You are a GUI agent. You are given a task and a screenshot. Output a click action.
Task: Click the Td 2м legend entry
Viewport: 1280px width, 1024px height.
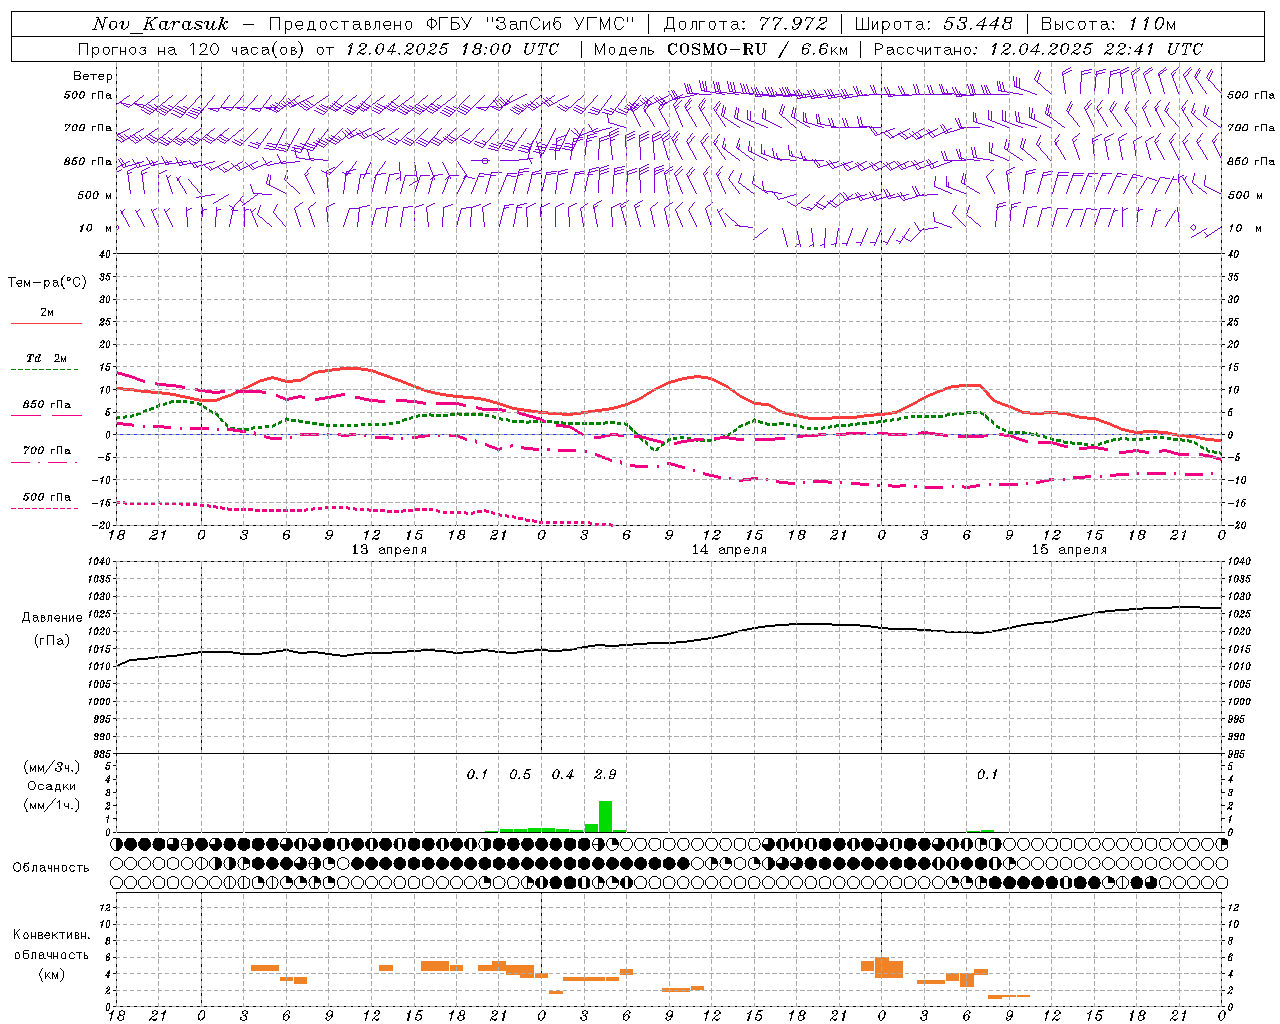[x=47, y=358]
